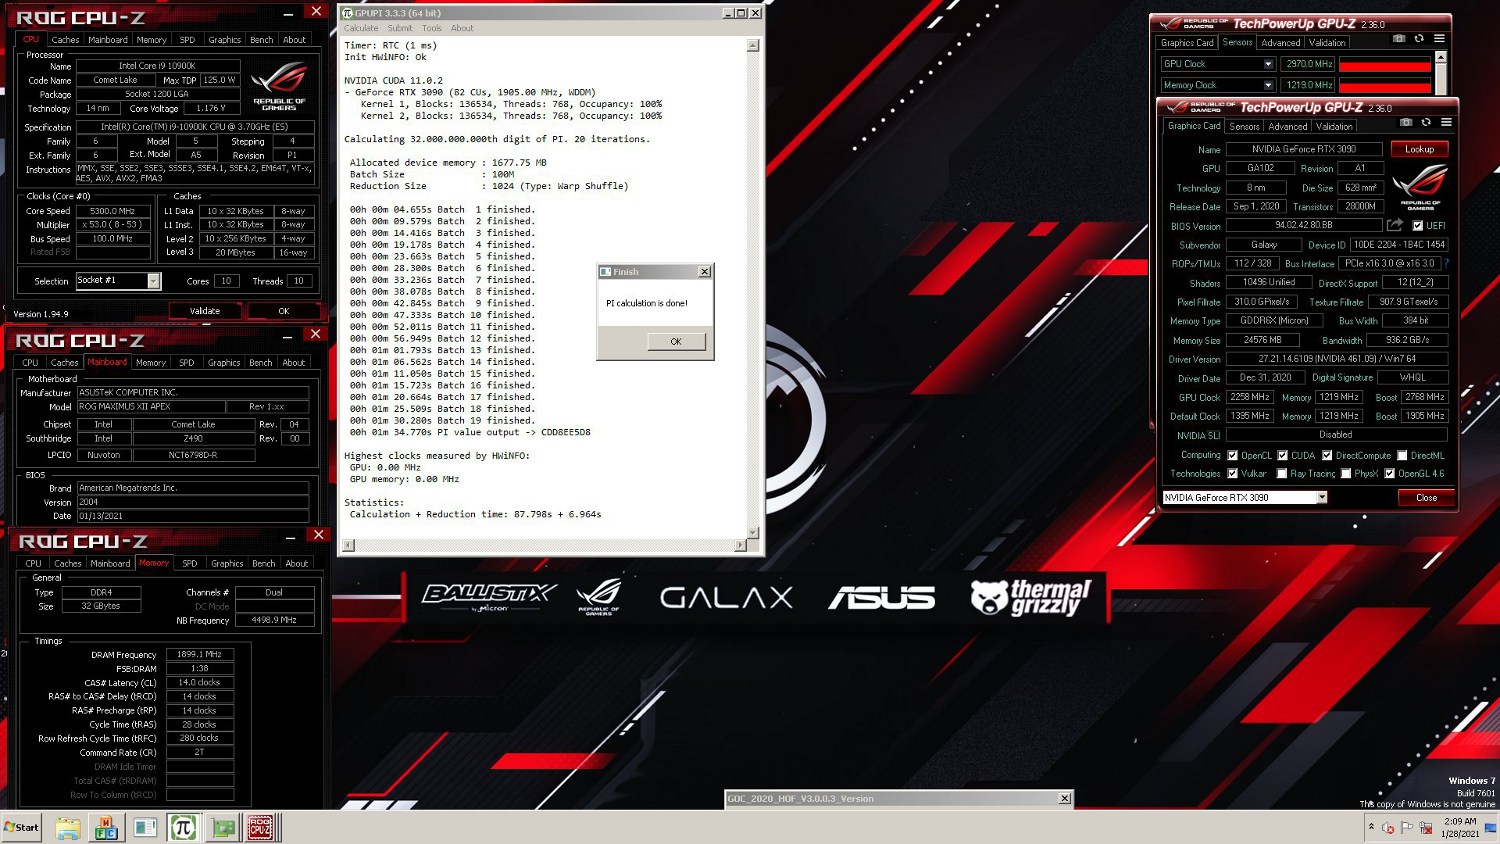
Task: Toggle the UEFI checkbox in GPU-Z
Action: coord(1417,226)
